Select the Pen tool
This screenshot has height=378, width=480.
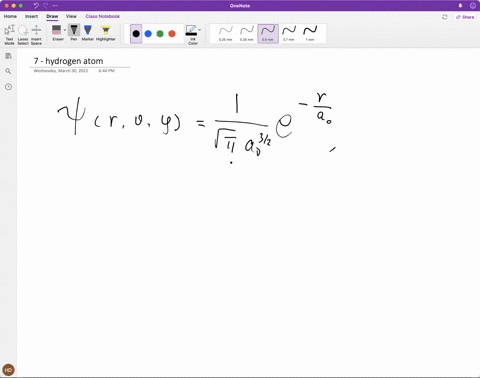(x=74, y=33)
